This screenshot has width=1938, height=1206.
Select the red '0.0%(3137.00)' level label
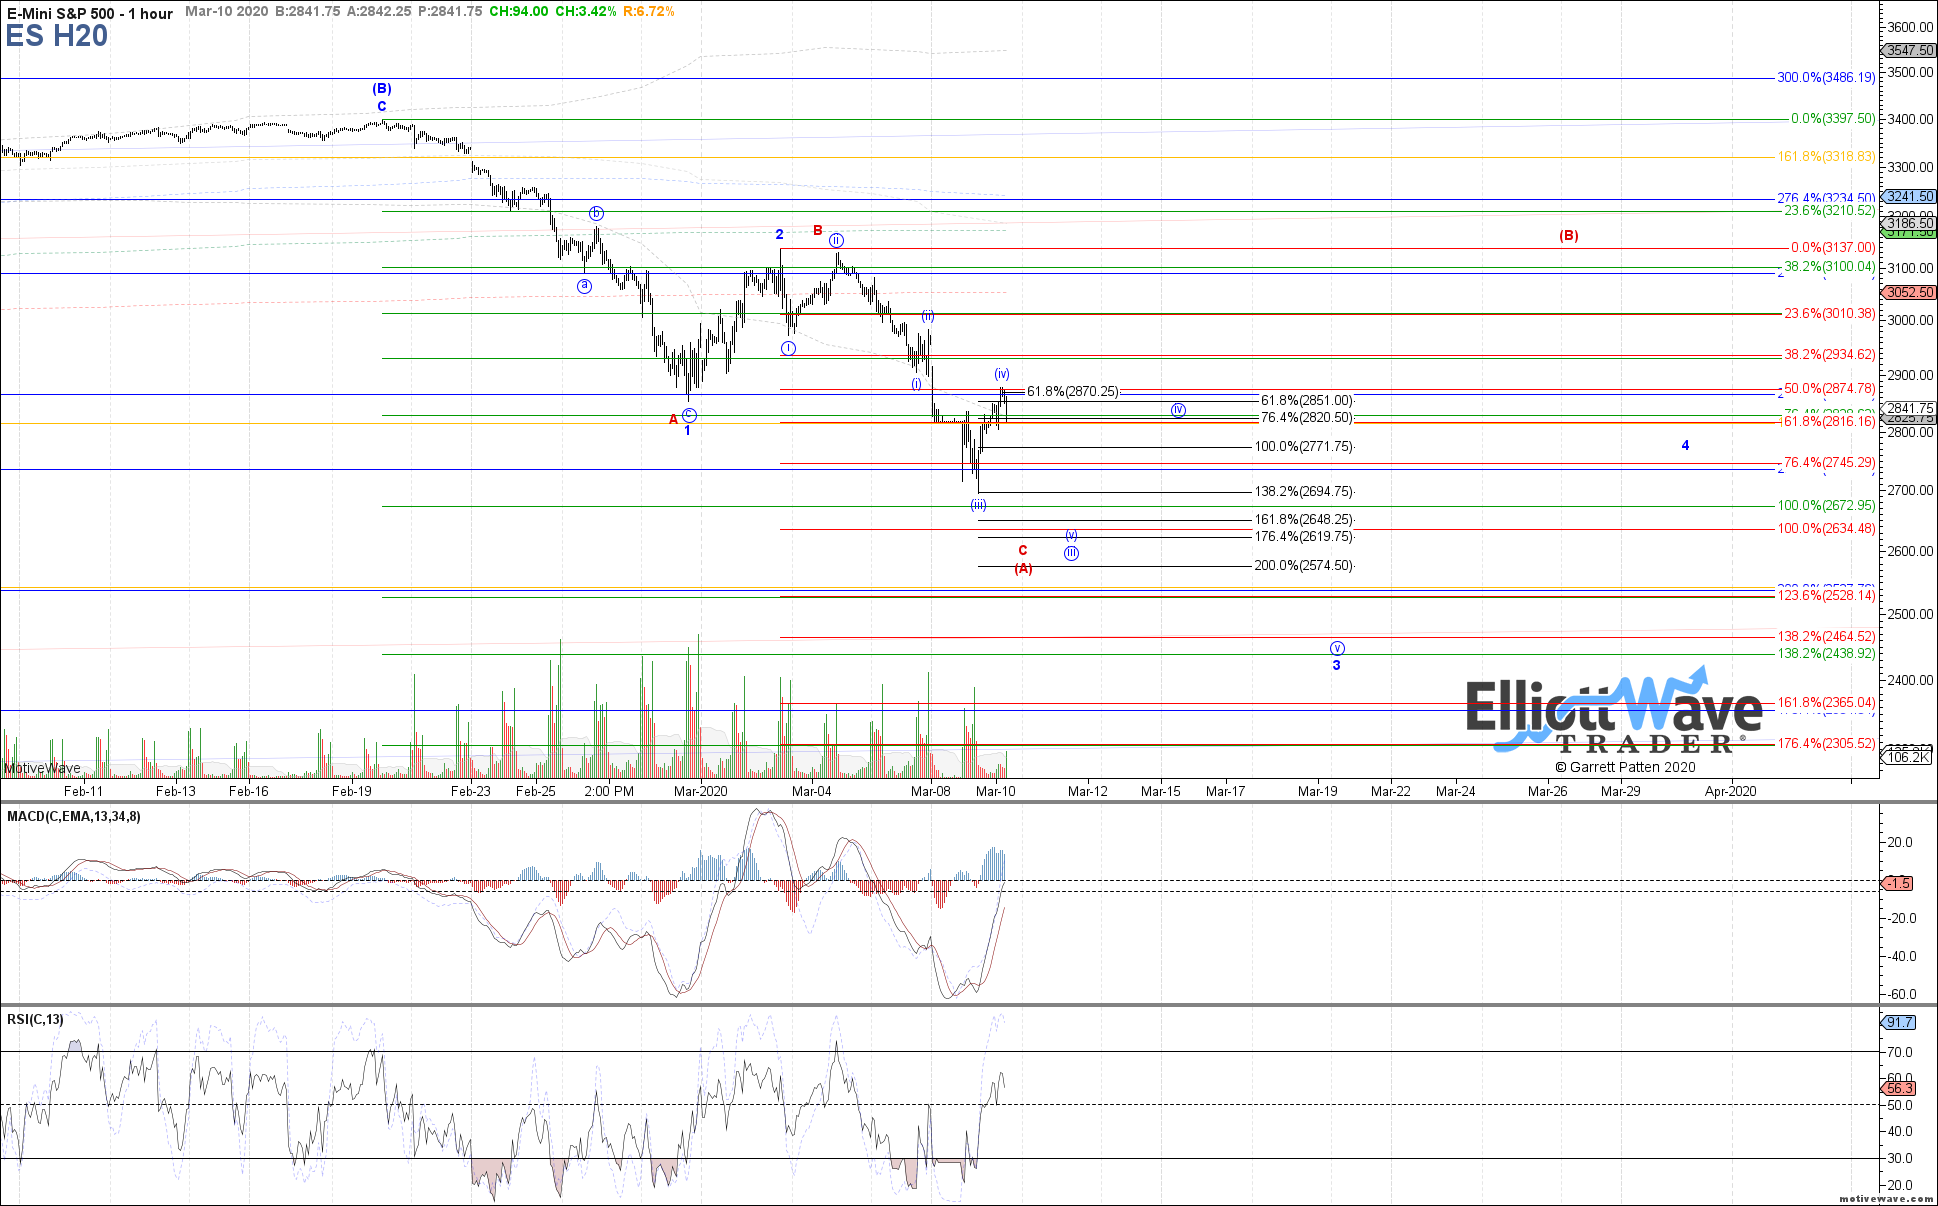1833,248
